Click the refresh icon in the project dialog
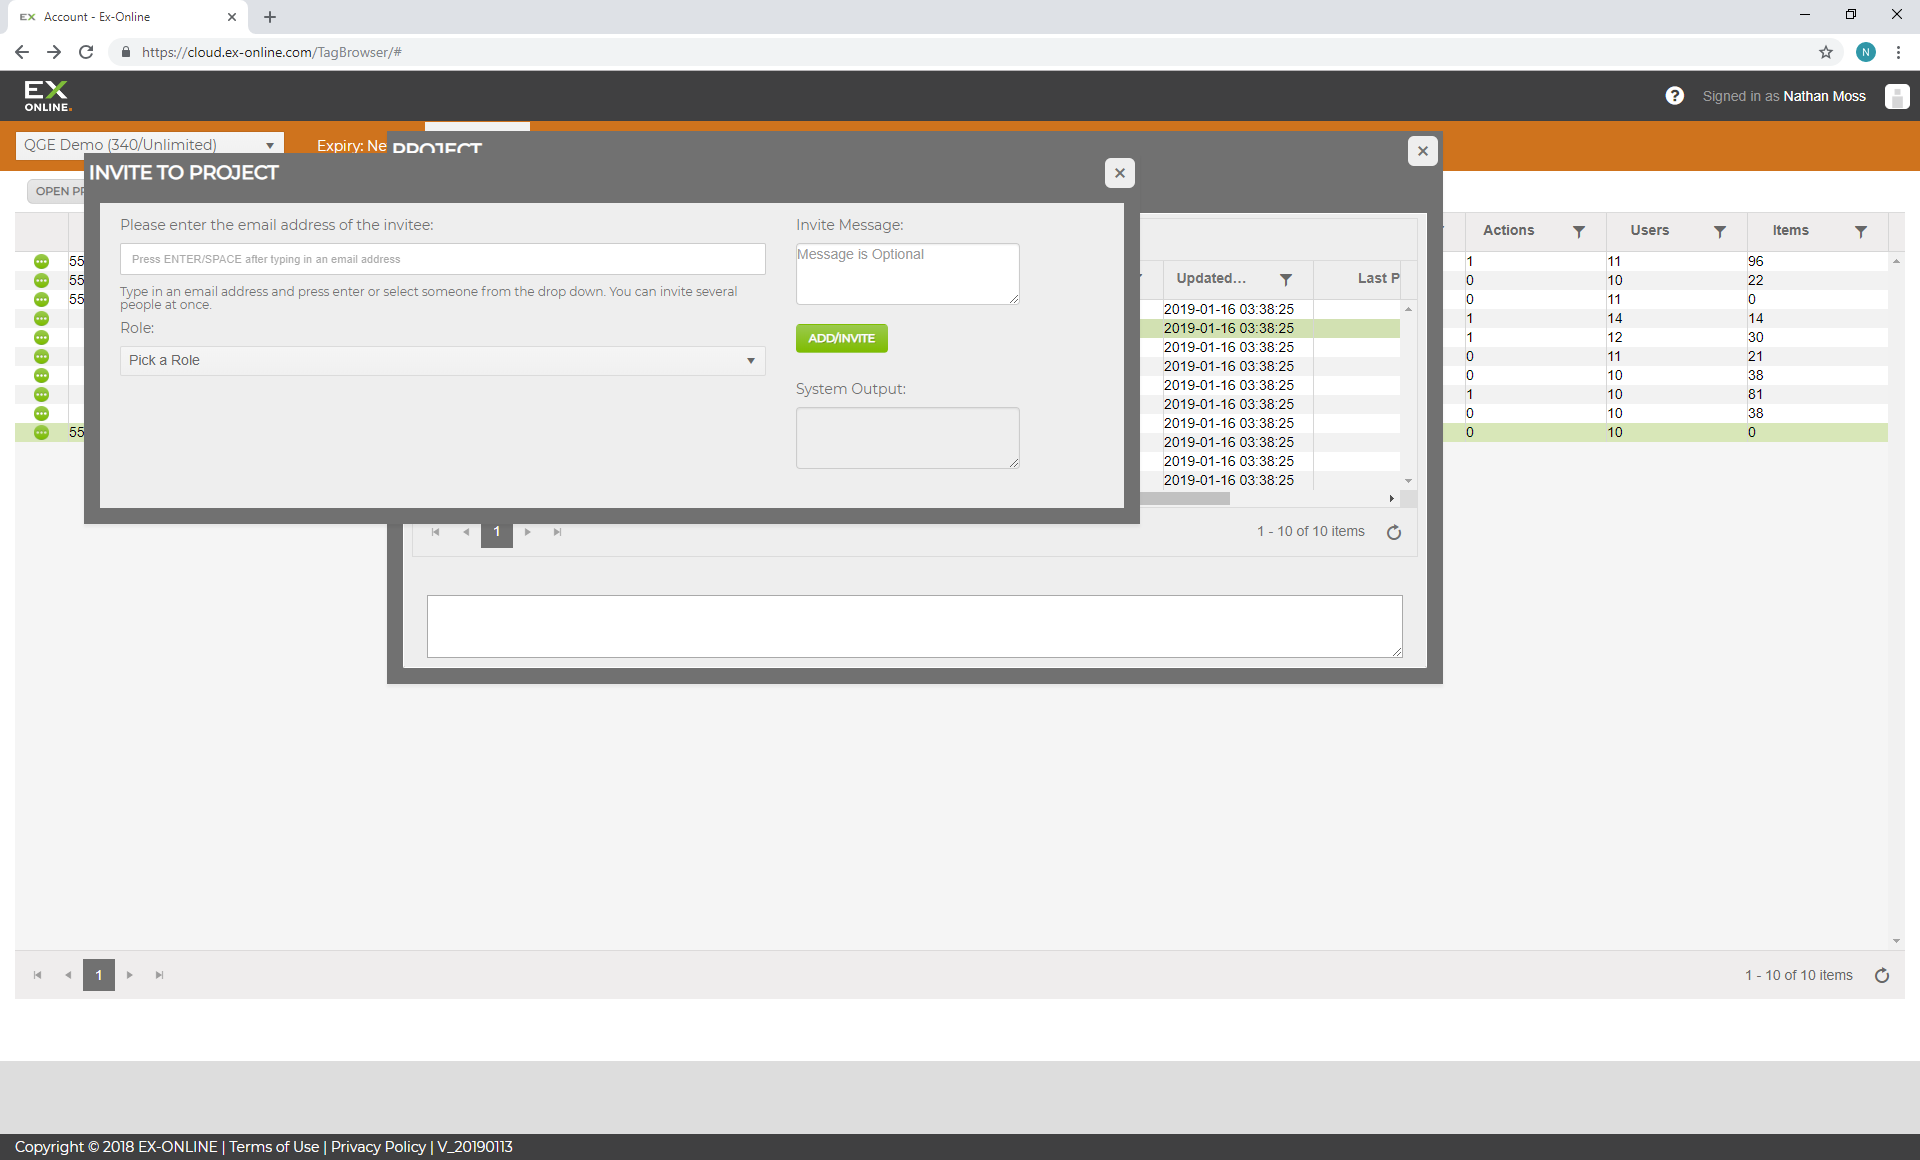Image resolution: width=1920 pixels, height=1160 pixels. tap(1394, 532)
